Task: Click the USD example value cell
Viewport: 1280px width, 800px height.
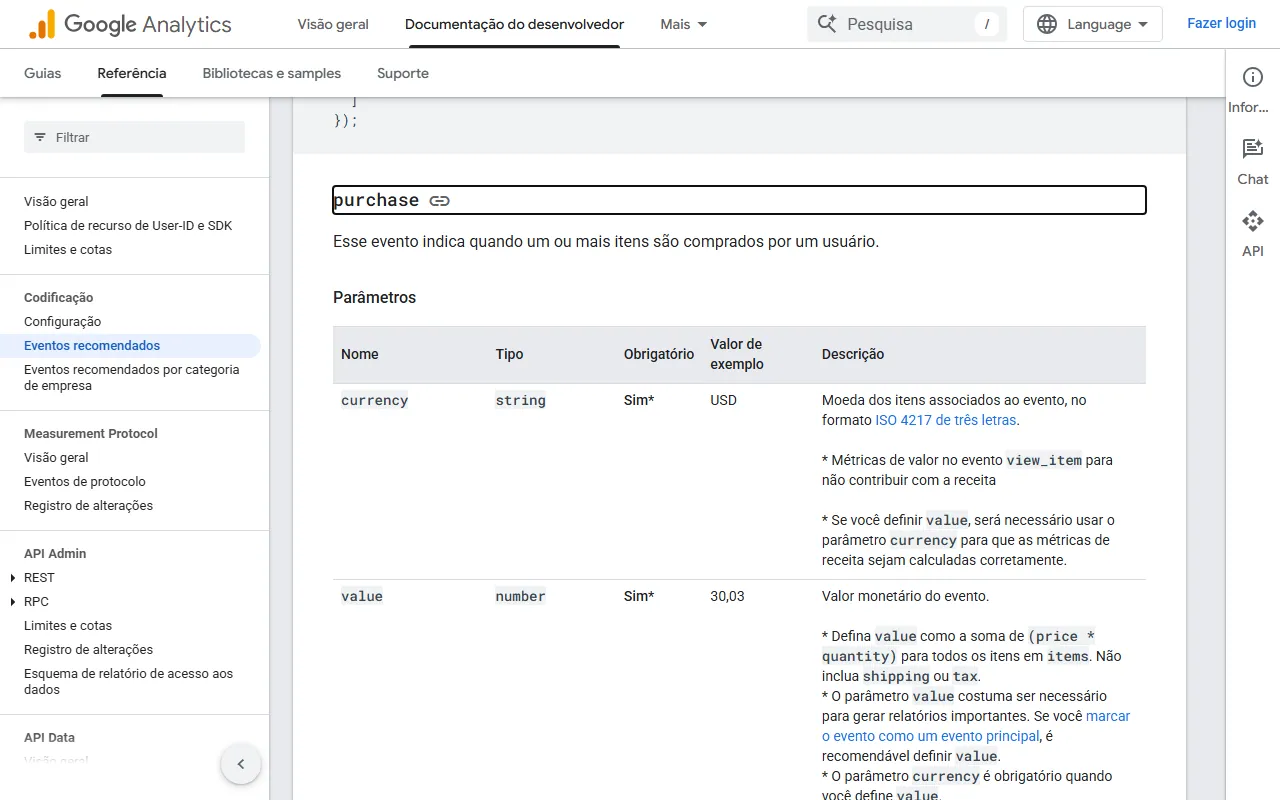Action: point(723,400)
